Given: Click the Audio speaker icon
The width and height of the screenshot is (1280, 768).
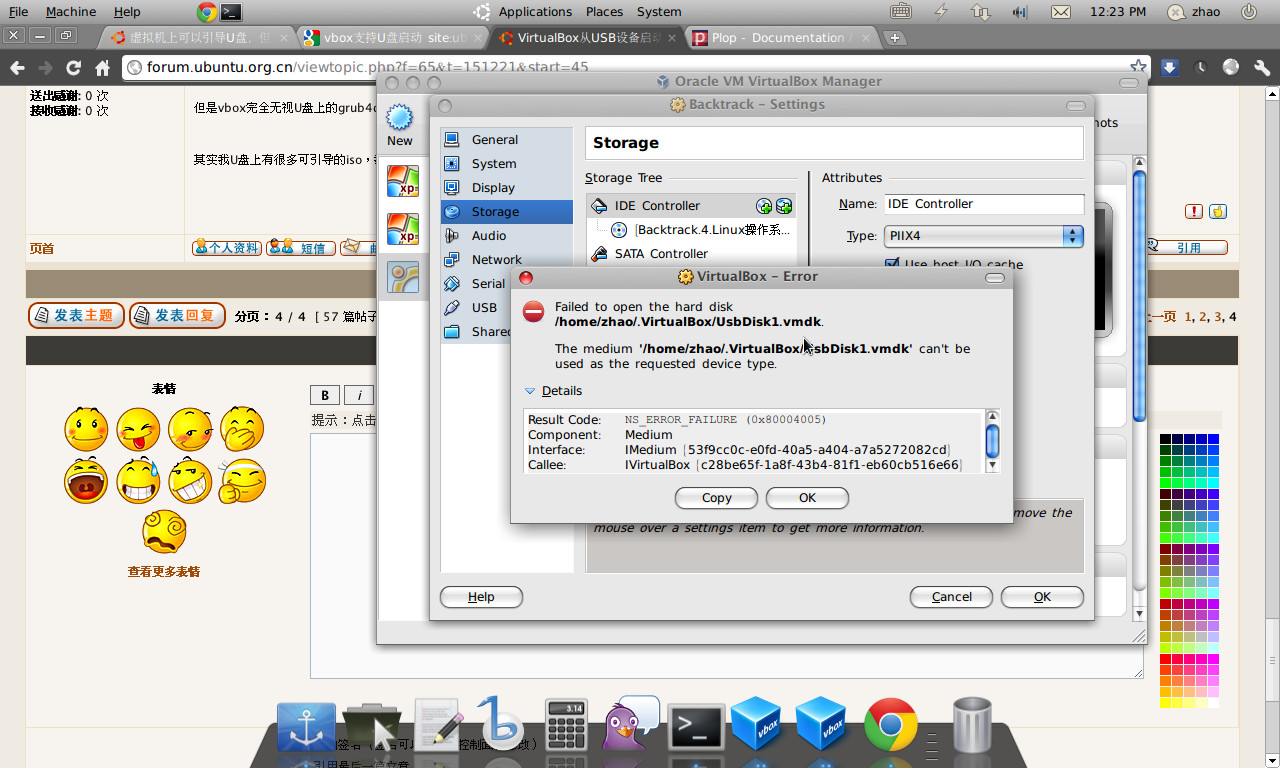Looking at the screenshot, I should [452, 236].
